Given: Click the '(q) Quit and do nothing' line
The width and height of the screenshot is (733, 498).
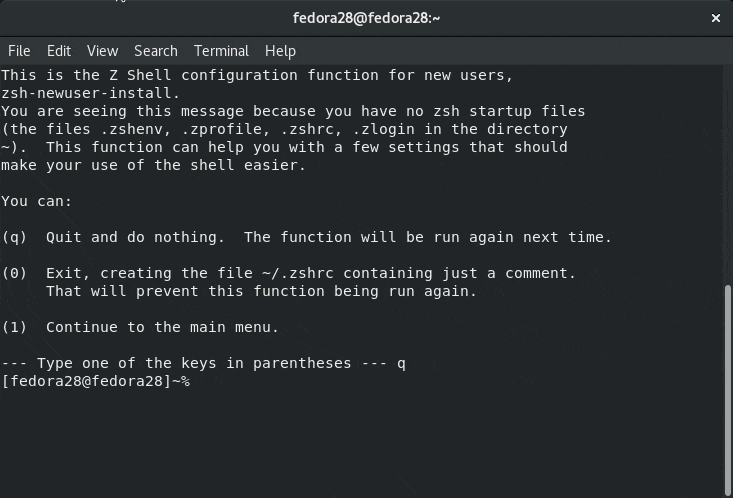Looking at the screenshot, I should tap(306, 237).
